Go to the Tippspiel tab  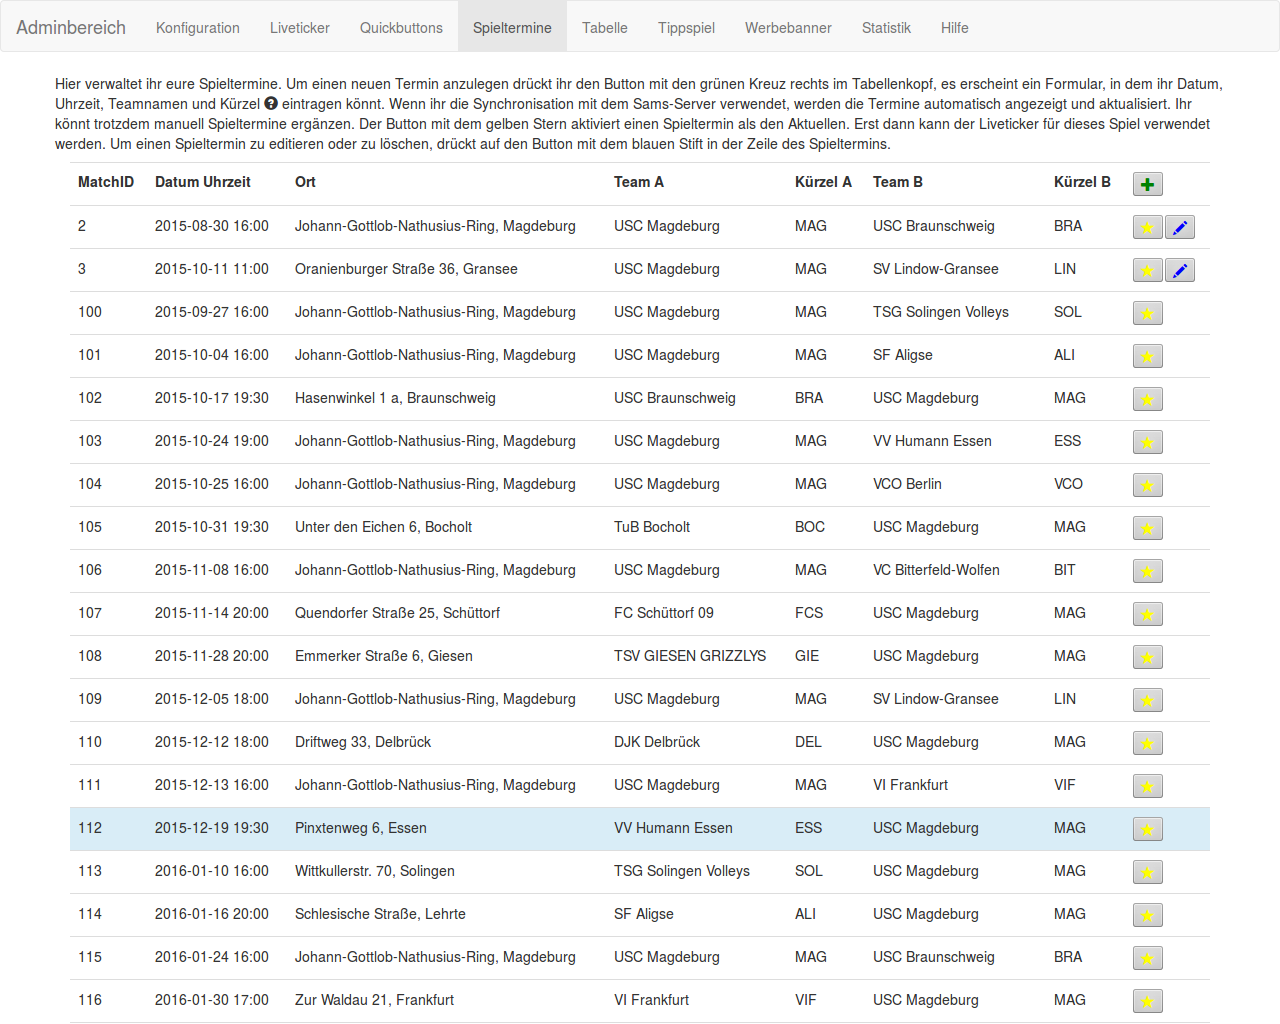tap(686, 28)
